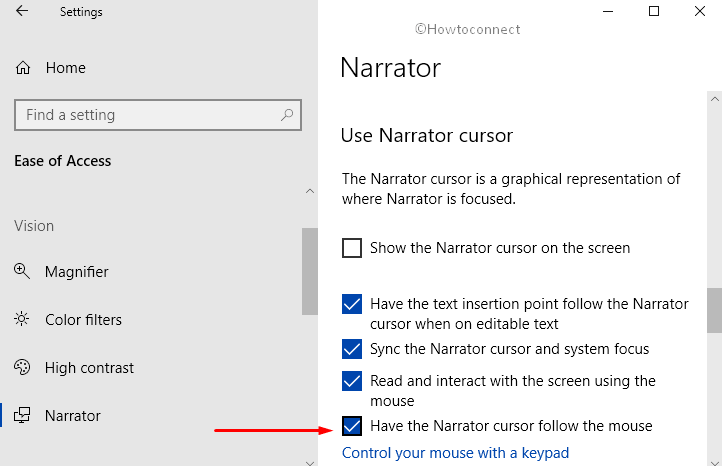
Task: Open Color filters settings page
Action: [83, 320]
